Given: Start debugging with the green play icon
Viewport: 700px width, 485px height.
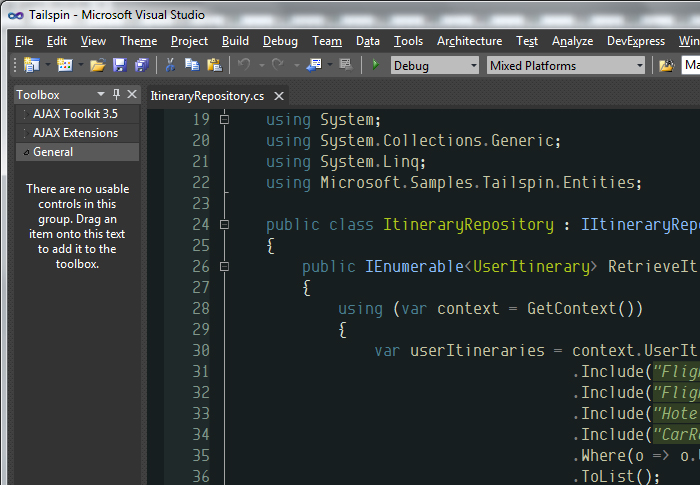Looking at the screenshot, I should click(x=375, y=65).
